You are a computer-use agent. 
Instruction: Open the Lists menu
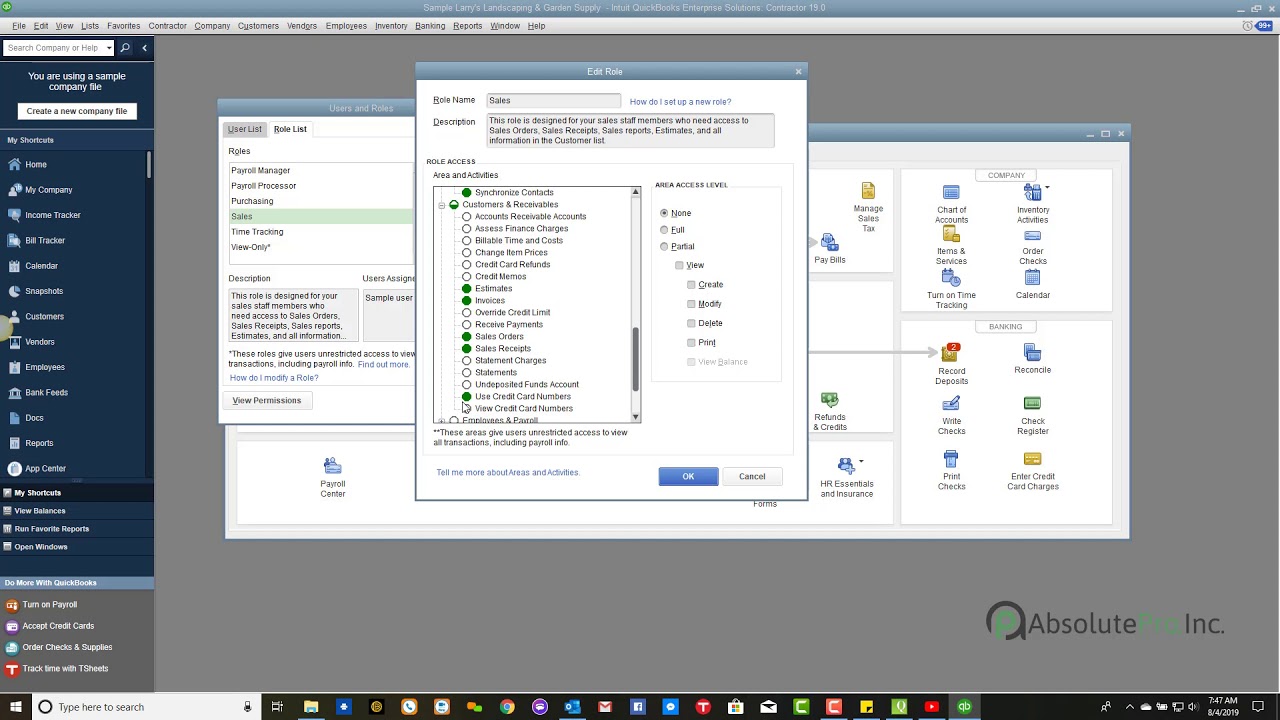coord(90,26)
